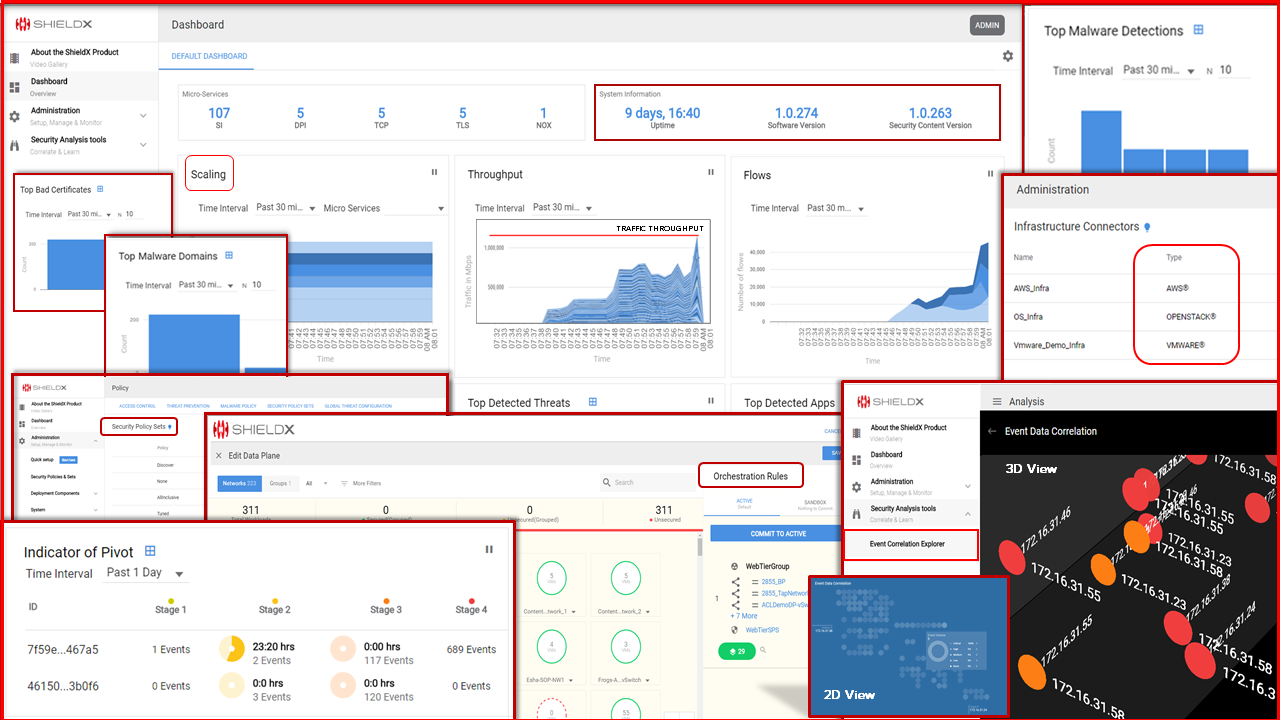Open Indicator of Pivot time interval dropdown
The image size is (1280, 720).
(x=179, y=574)
